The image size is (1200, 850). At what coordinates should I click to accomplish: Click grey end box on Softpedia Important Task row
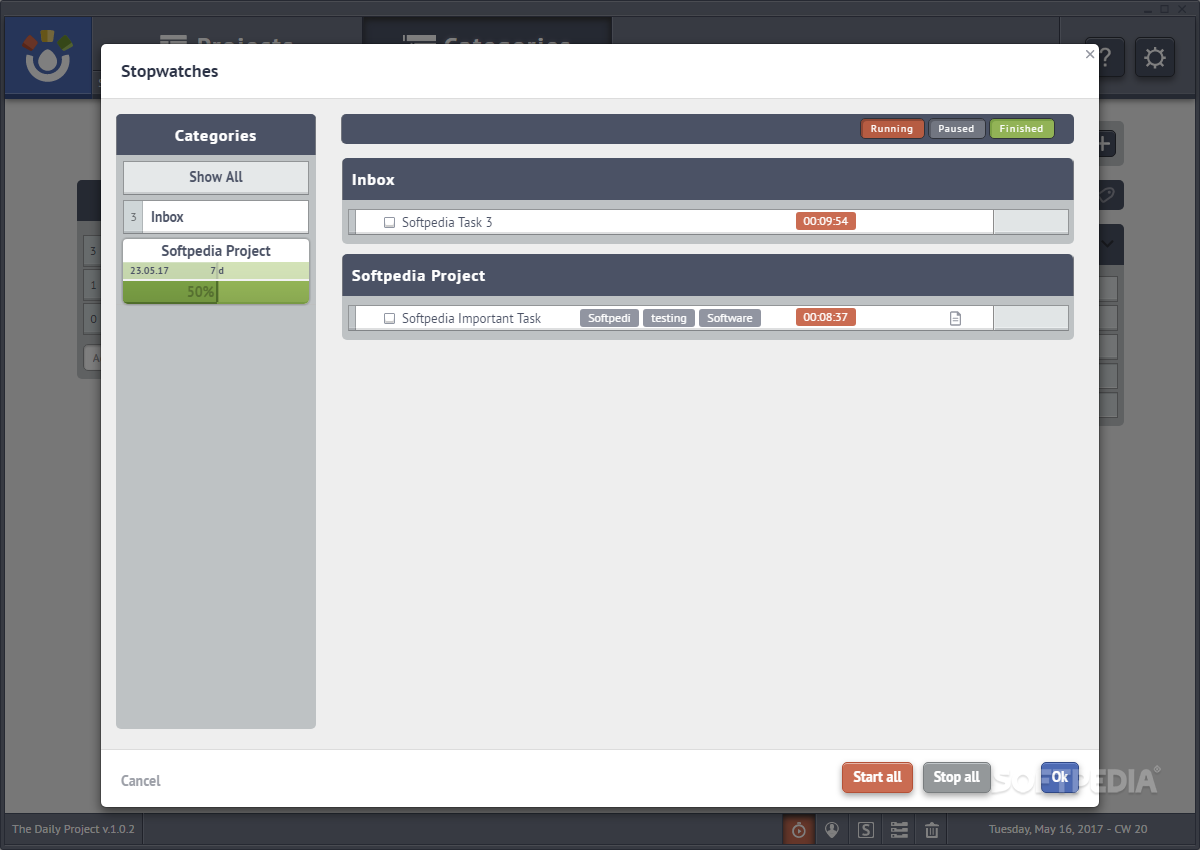[1031, 318]
